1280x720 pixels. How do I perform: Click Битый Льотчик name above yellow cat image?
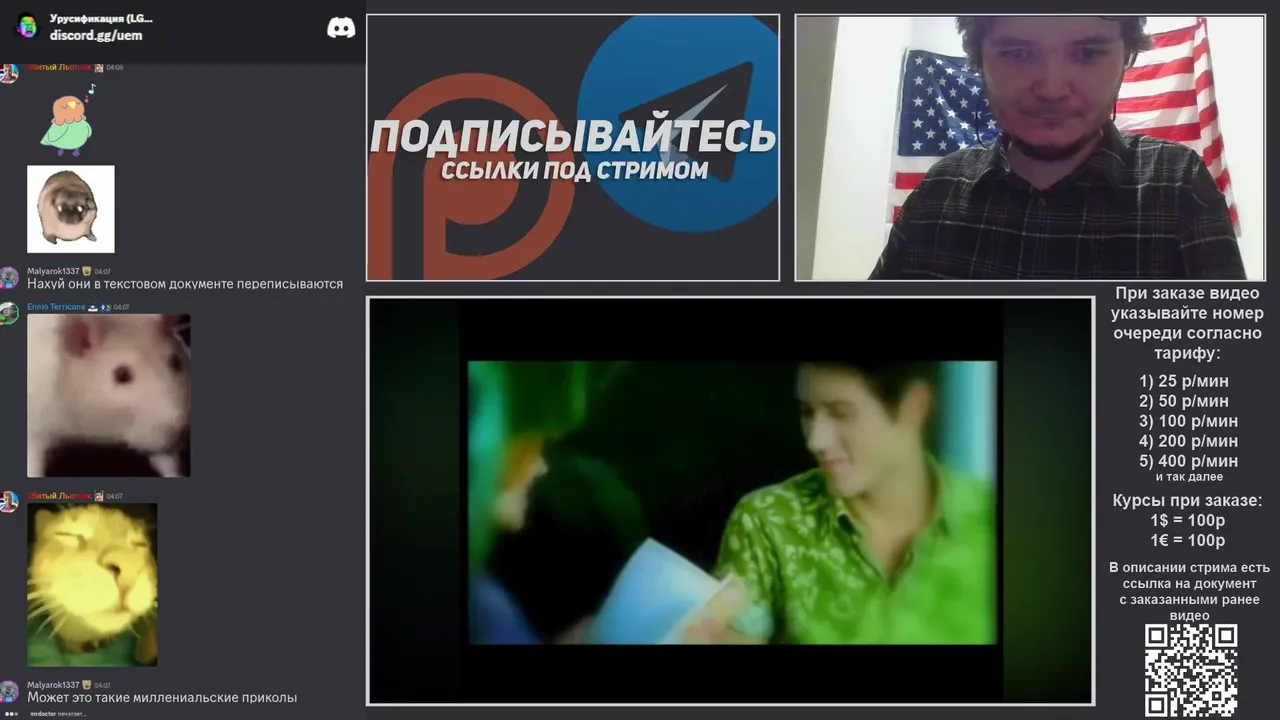[x=59, y=496]
